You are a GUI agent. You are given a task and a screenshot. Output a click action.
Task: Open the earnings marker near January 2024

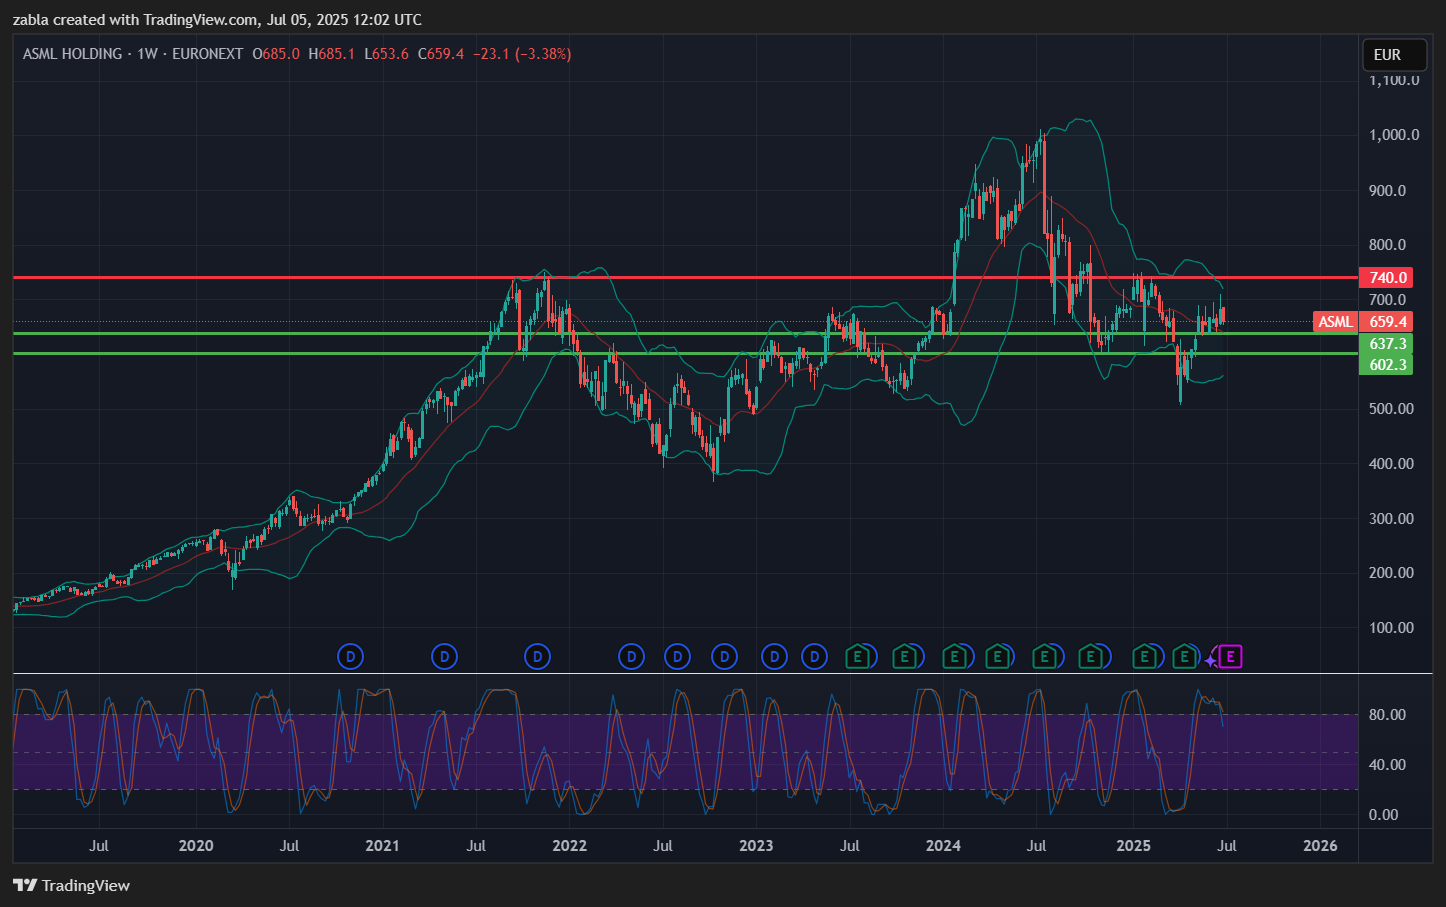click(955, 657)
